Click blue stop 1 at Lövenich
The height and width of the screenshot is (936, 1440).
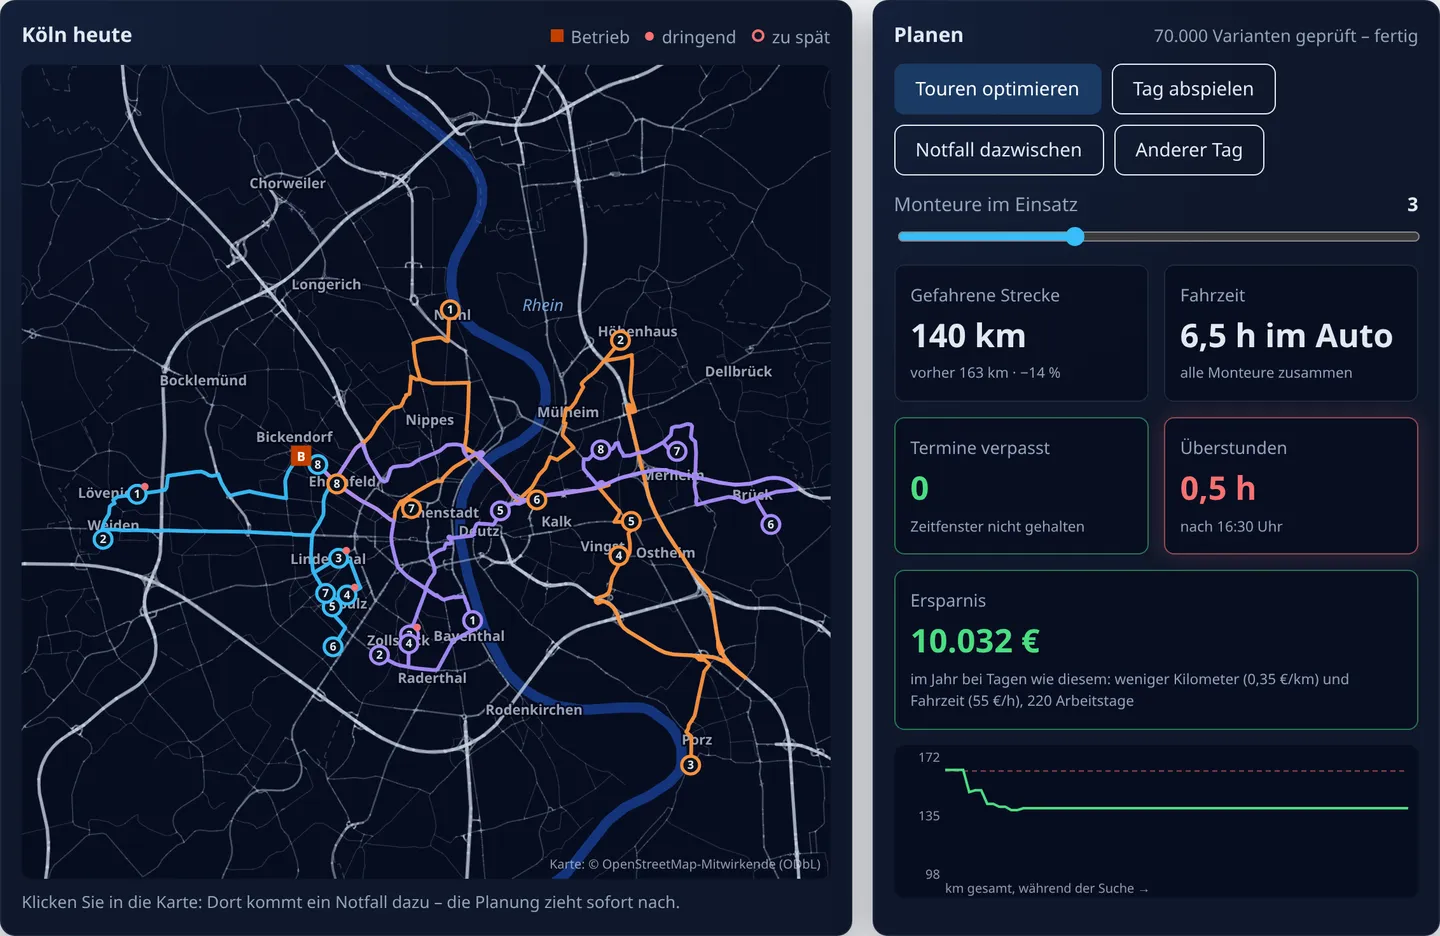[137, 494]
